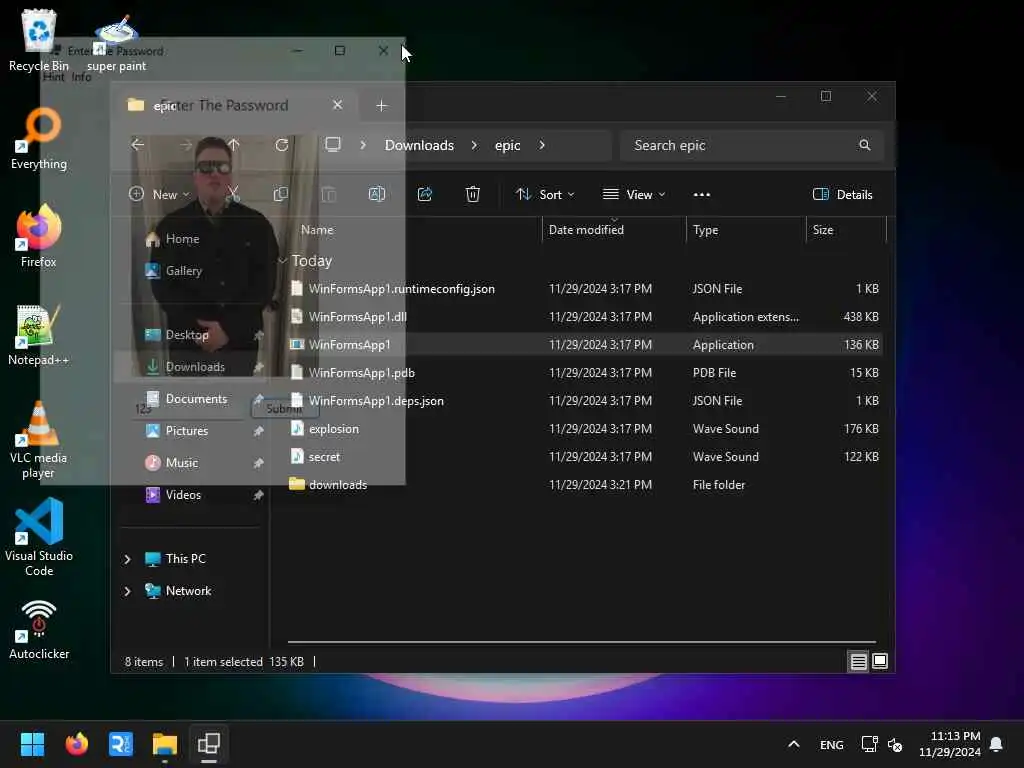Select Videos in navigation pane
The width and height of the screenshot is (1024, 768).
[183, 495]
